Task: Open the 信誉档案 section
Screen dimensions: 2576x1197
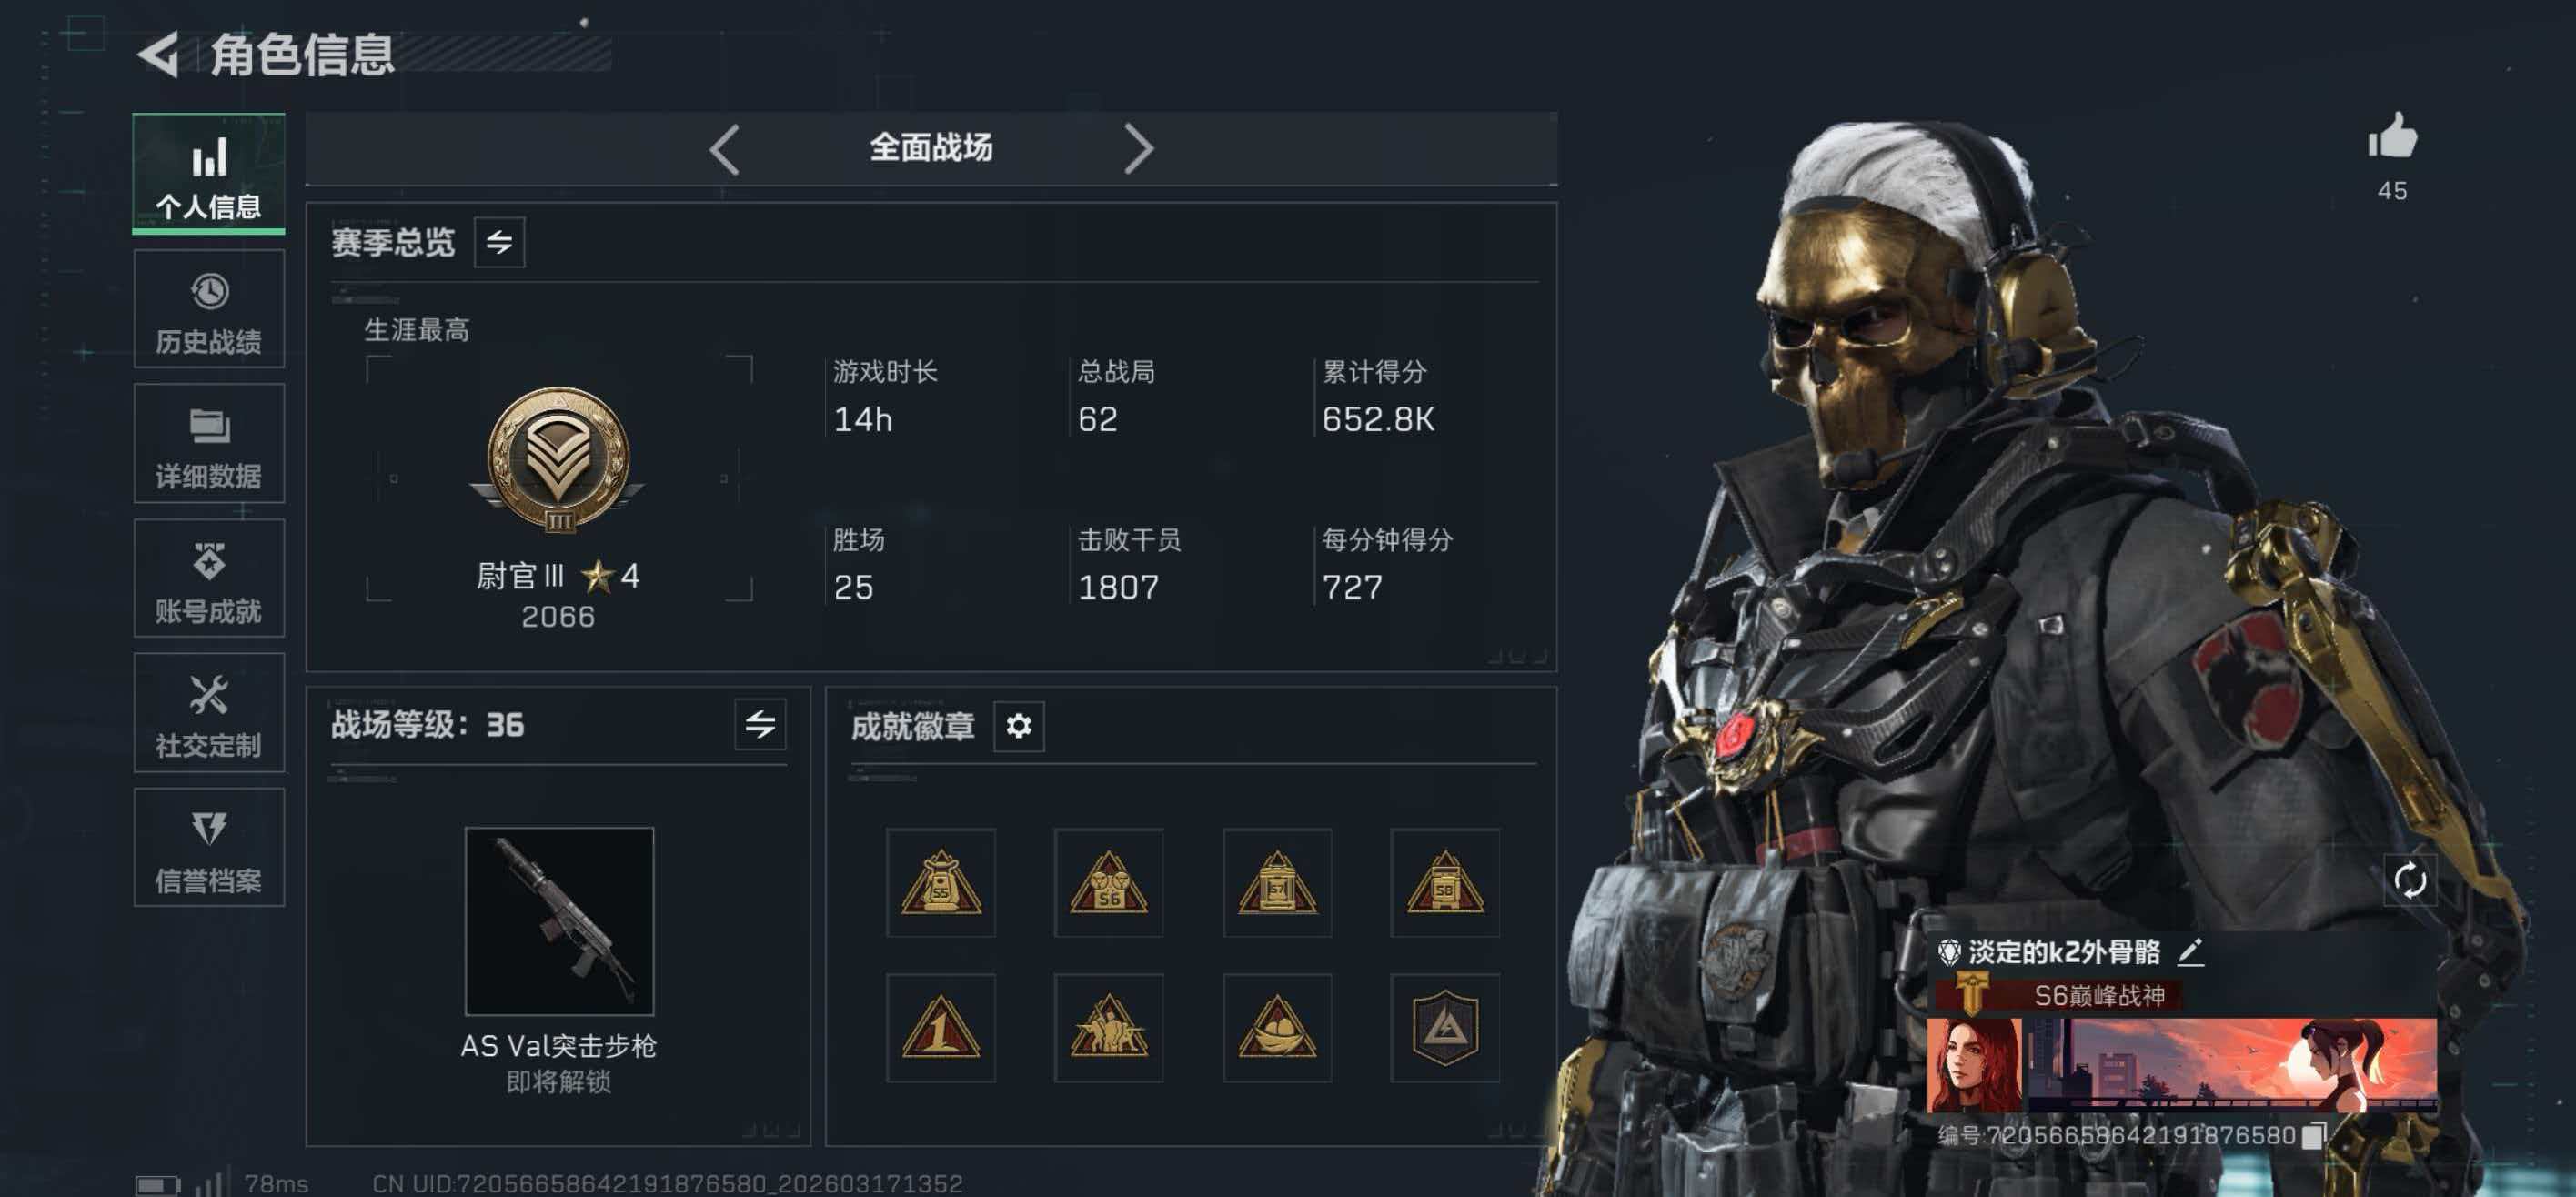Action: click(x=209, y=848)
